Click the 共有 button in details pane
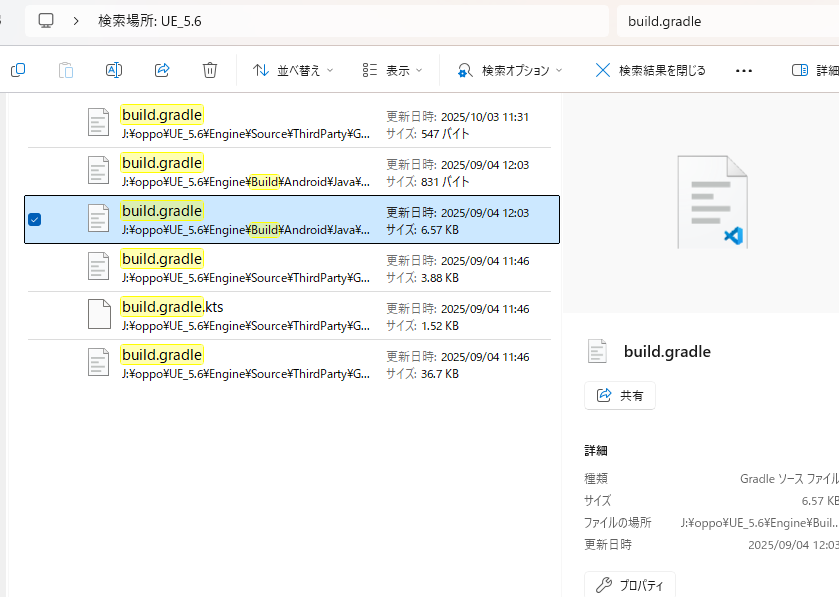 (x=620, y=395)
